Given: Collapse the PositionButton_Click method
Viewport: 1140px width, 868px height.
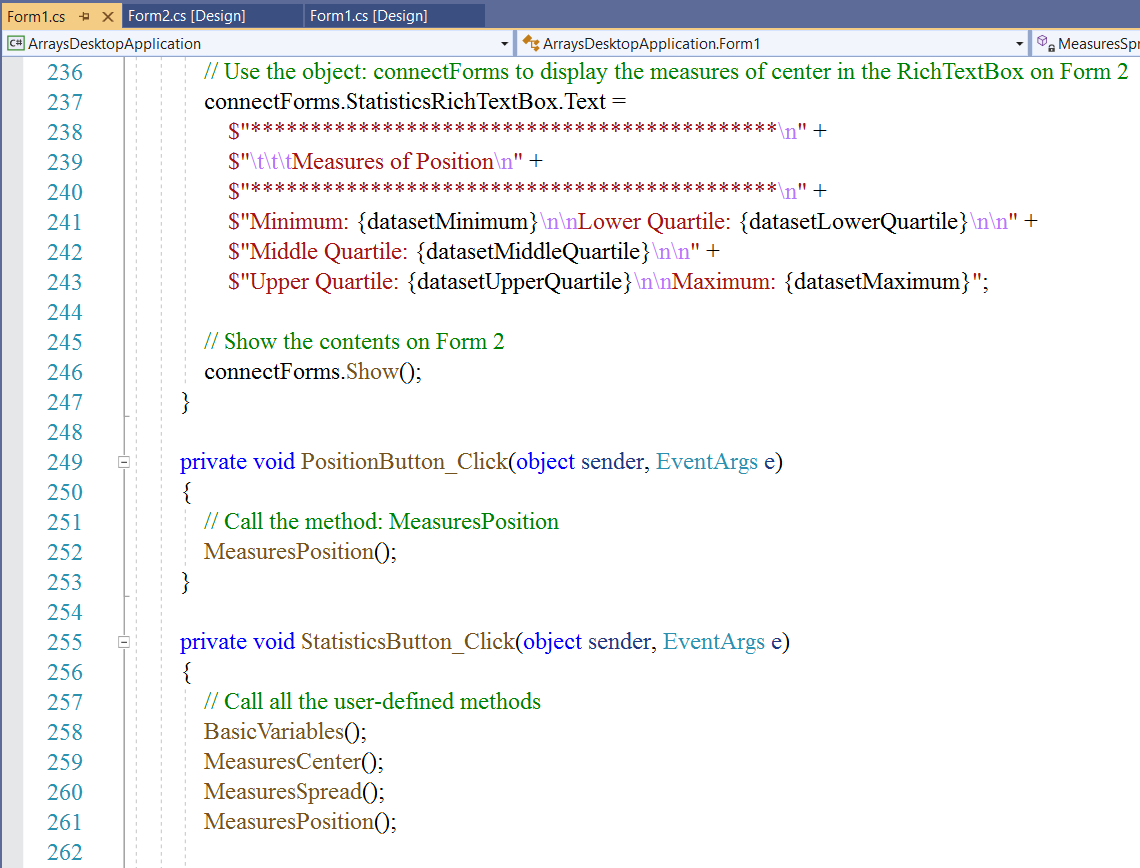Looking at the screenshot, I should (124, 462).
